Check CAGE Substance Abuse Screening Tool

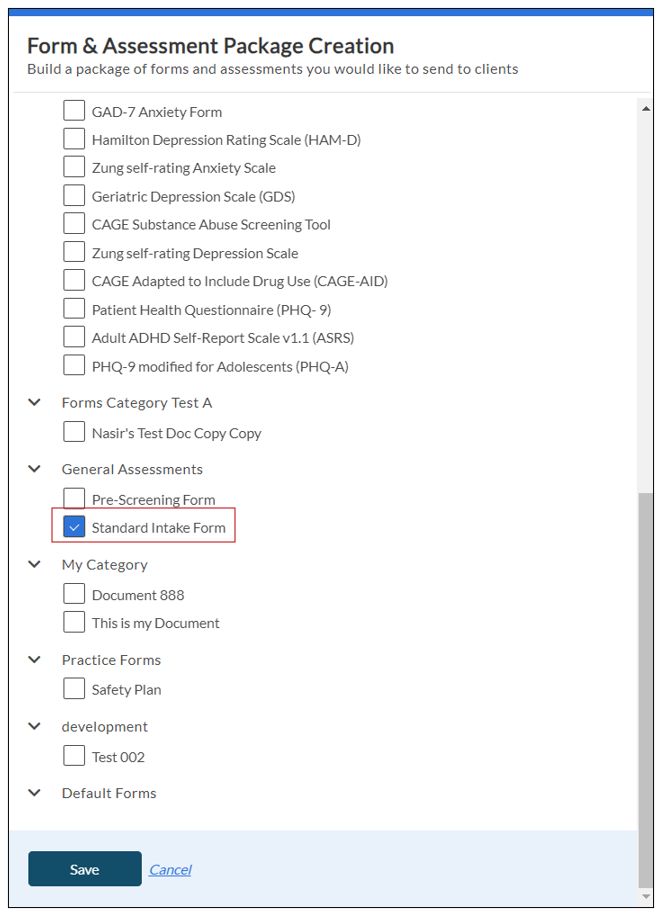74,223
